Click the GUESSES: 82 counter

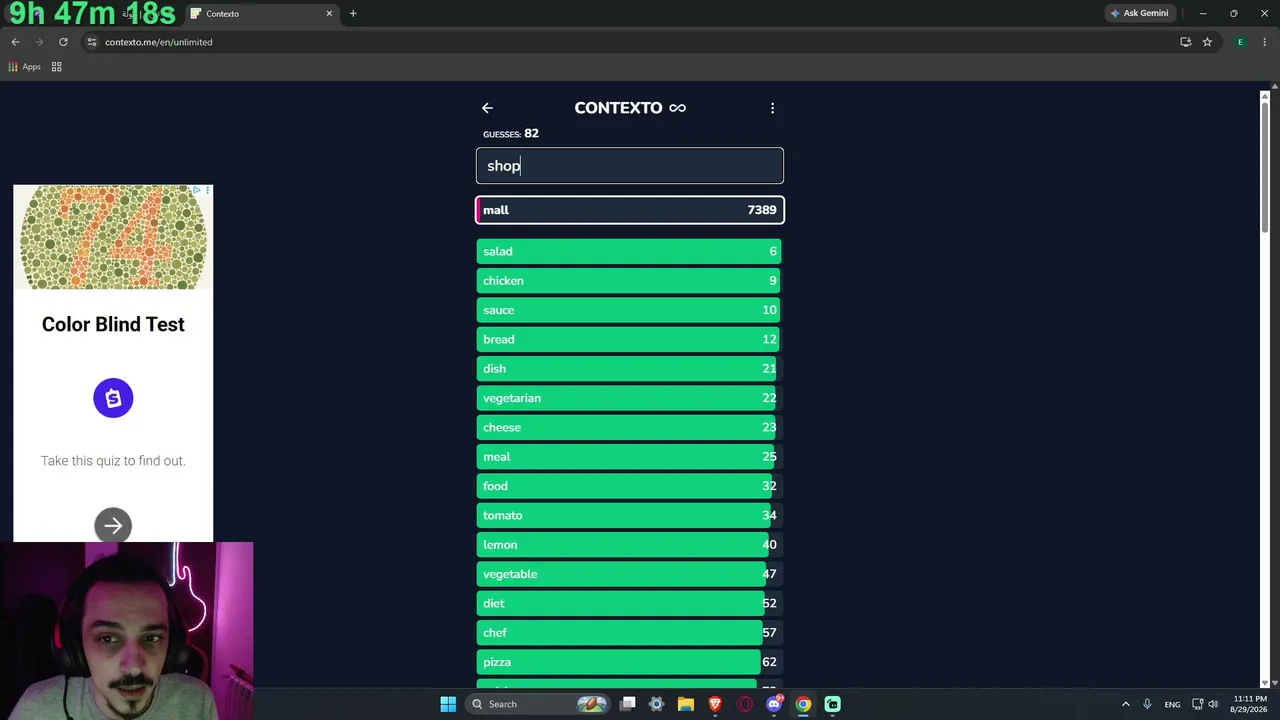[x=511, y=134]
